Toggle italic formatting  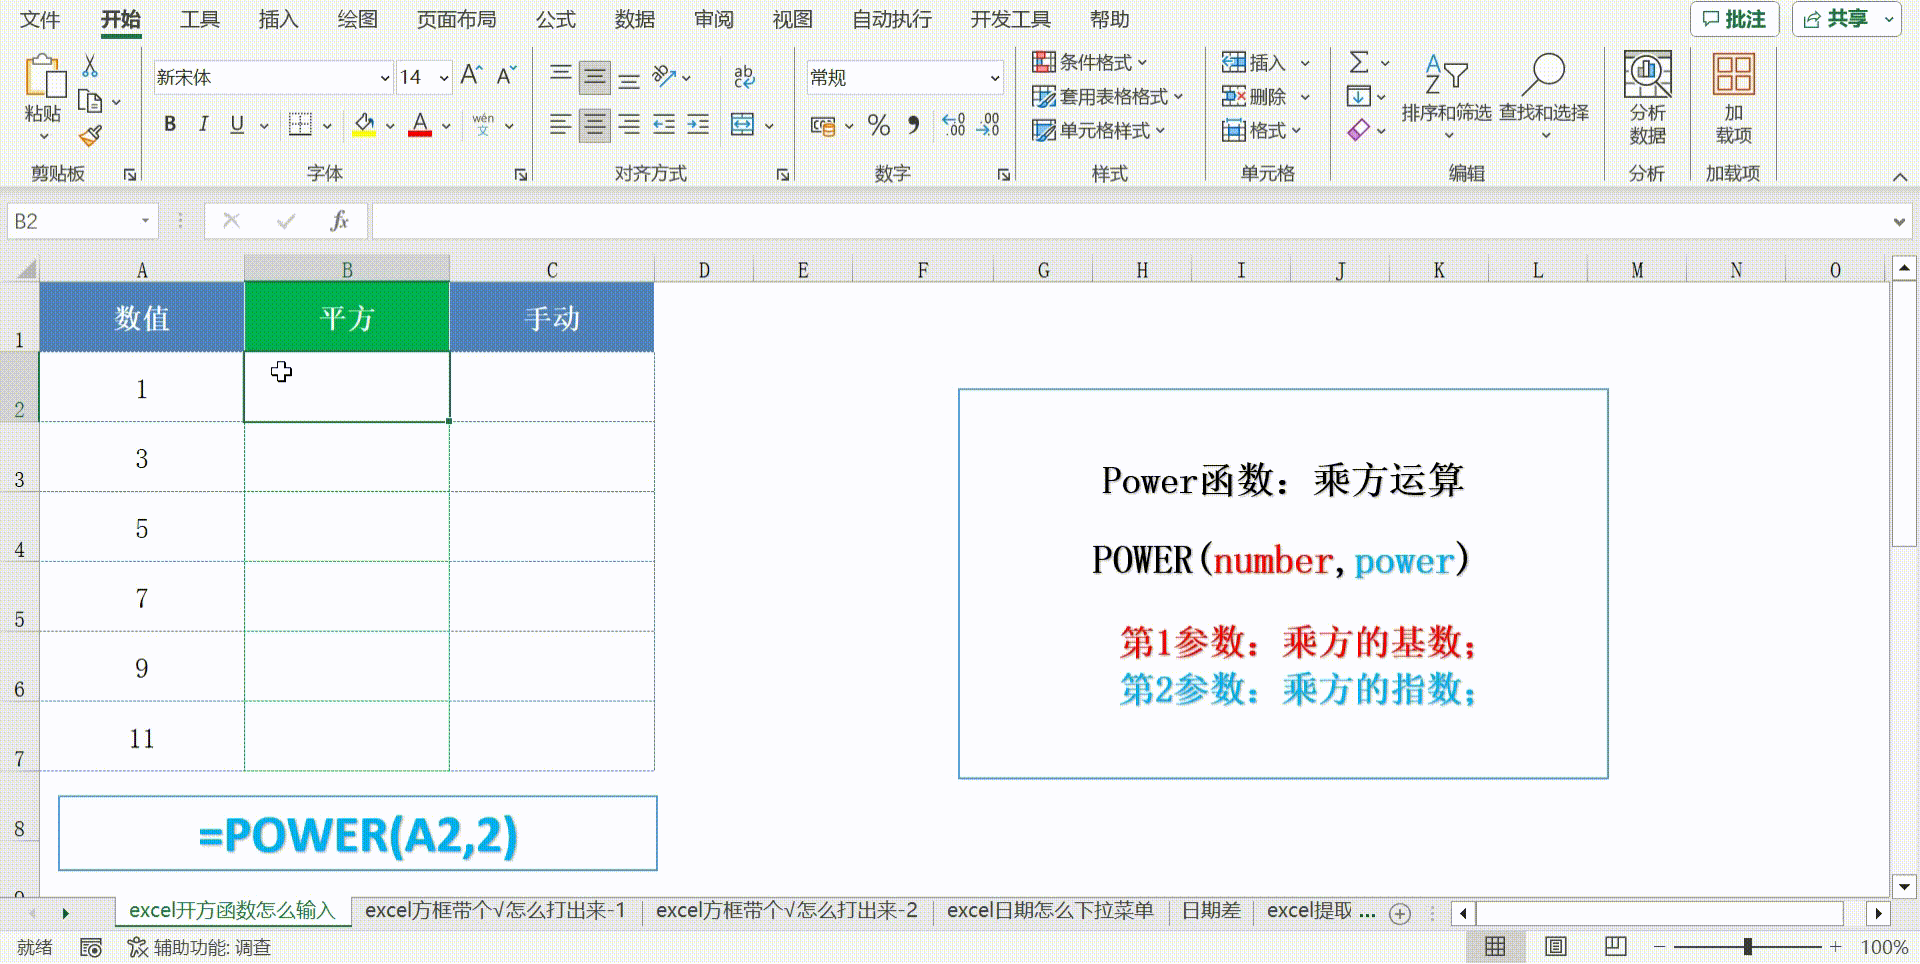coord(203,124)
